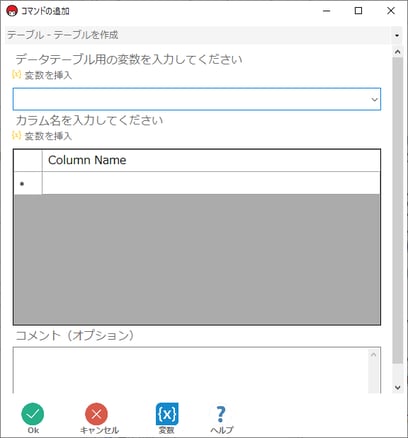Focus the data table variable input field
Screen dimensions: 408x438
coord(197,99)
